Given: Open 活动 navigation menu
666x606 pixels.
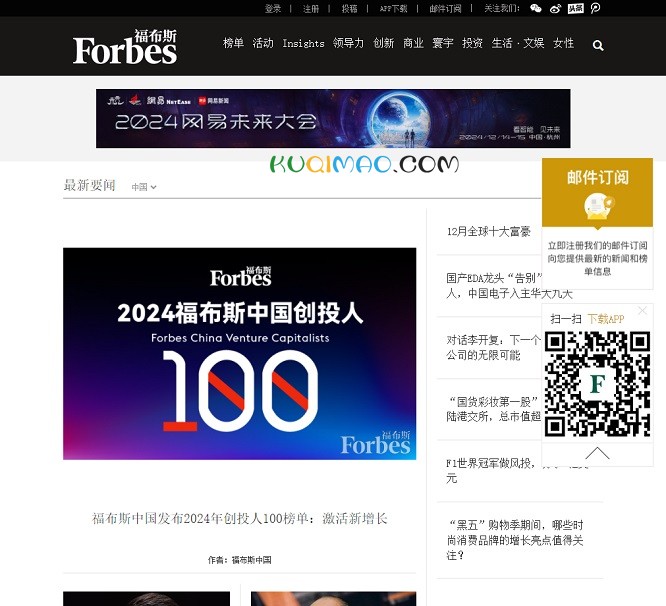Looking at the screenshot, I should click(x=263, y=43).
